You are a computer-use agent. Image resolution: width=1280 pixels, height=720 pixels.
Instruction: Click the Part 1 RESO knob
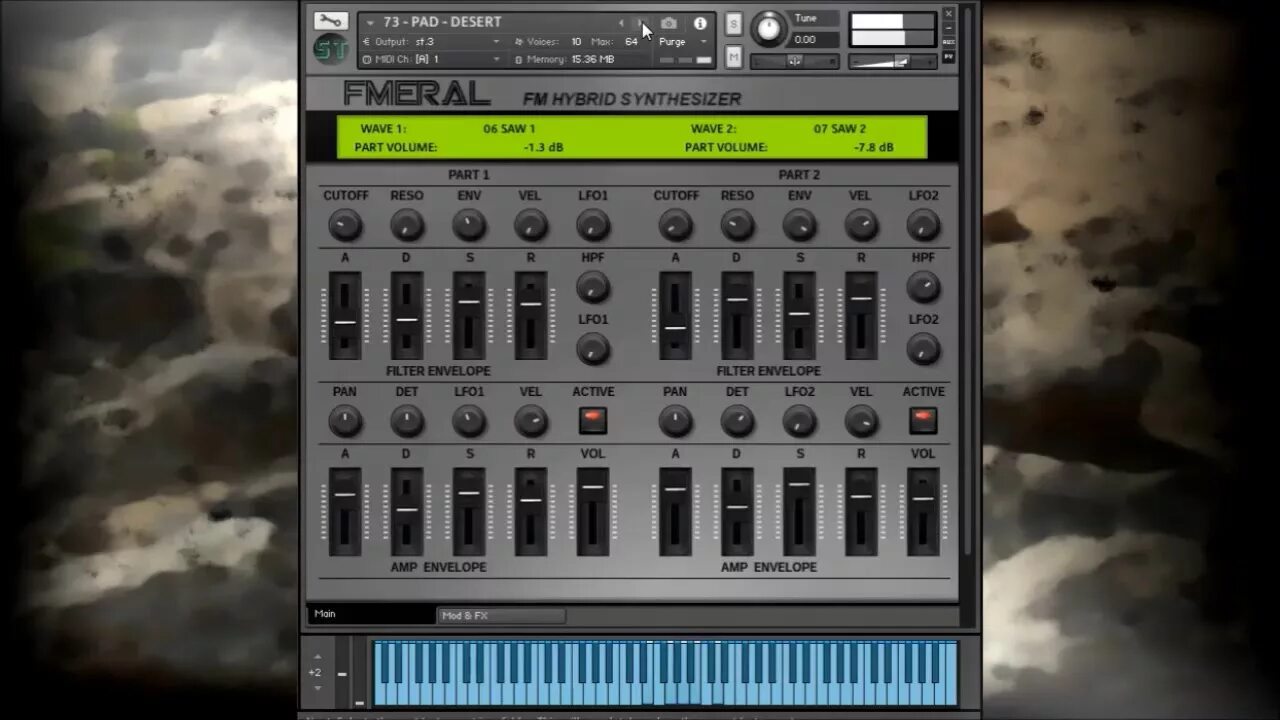(x=407, y=225)
